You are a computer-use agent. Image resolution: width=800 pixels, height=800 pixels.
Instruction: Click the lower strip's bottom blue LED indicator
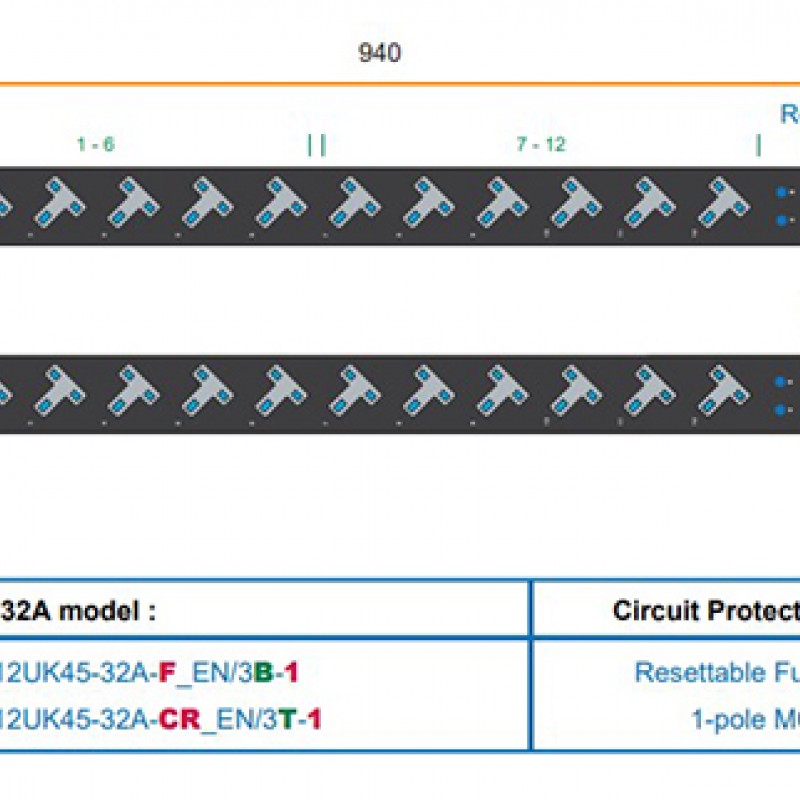pos(783,408)
